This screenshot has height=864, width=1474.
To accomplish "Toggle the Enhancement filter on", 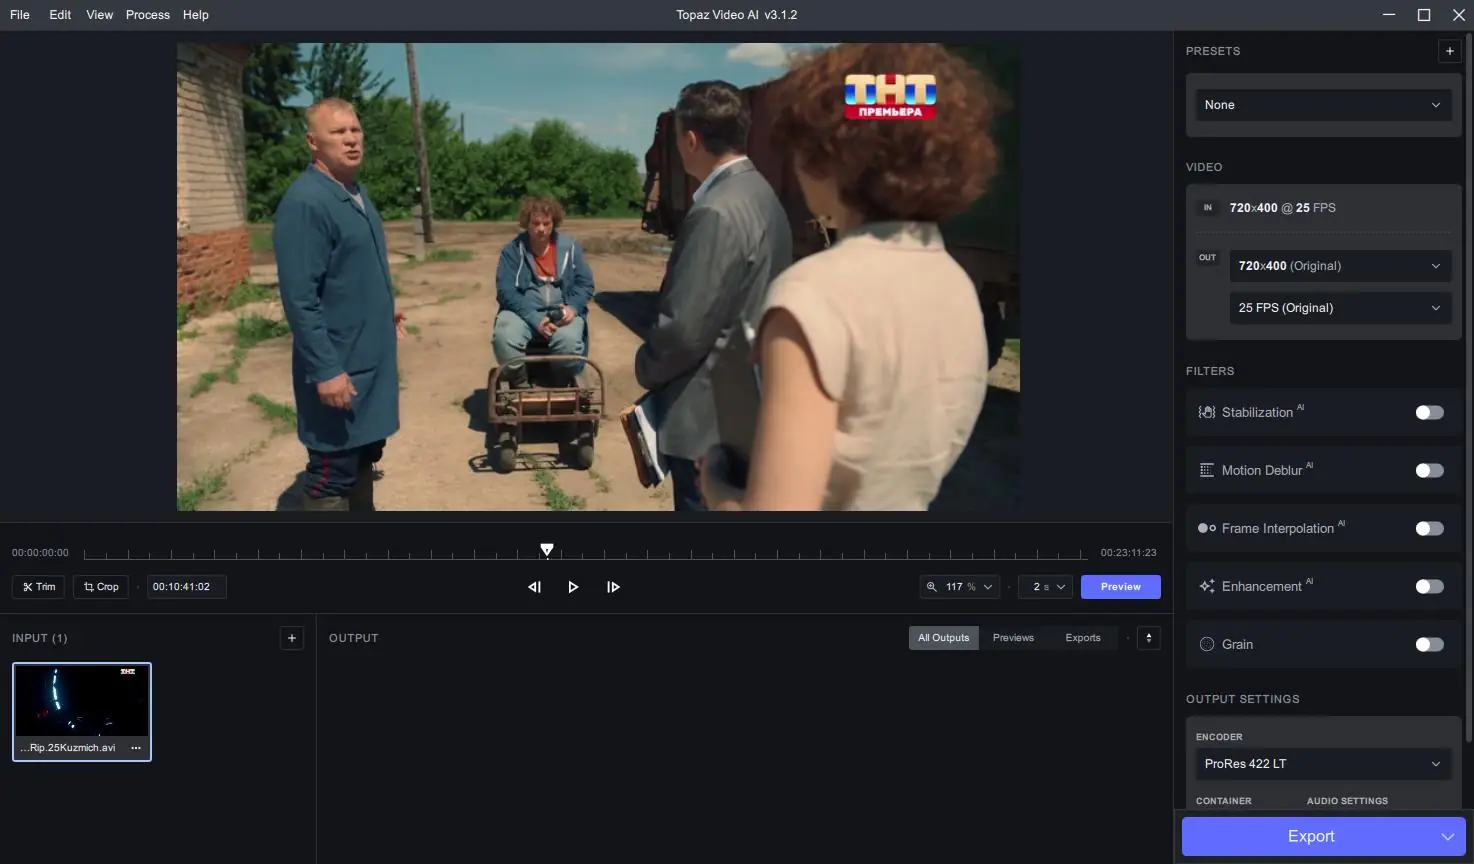I will [1430, 586].
